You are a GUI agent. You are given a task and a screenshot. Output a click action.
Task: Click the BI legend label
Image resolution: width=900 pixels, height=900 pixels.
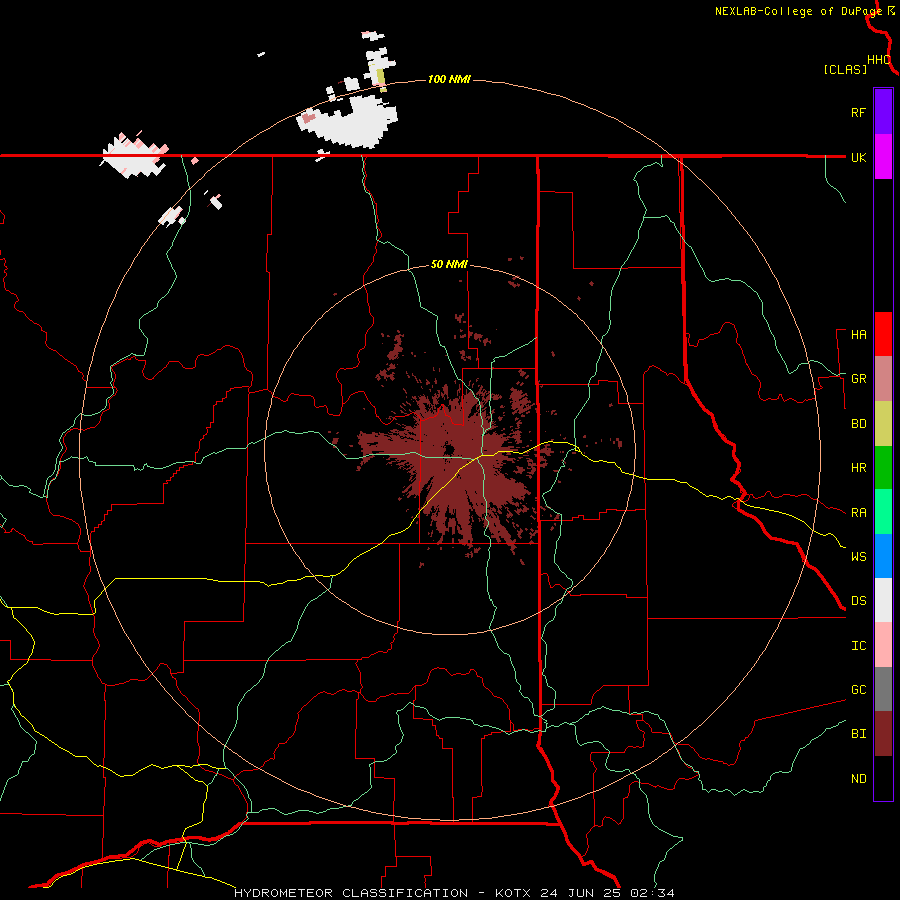pyautogui.click(x=859, y=734)
